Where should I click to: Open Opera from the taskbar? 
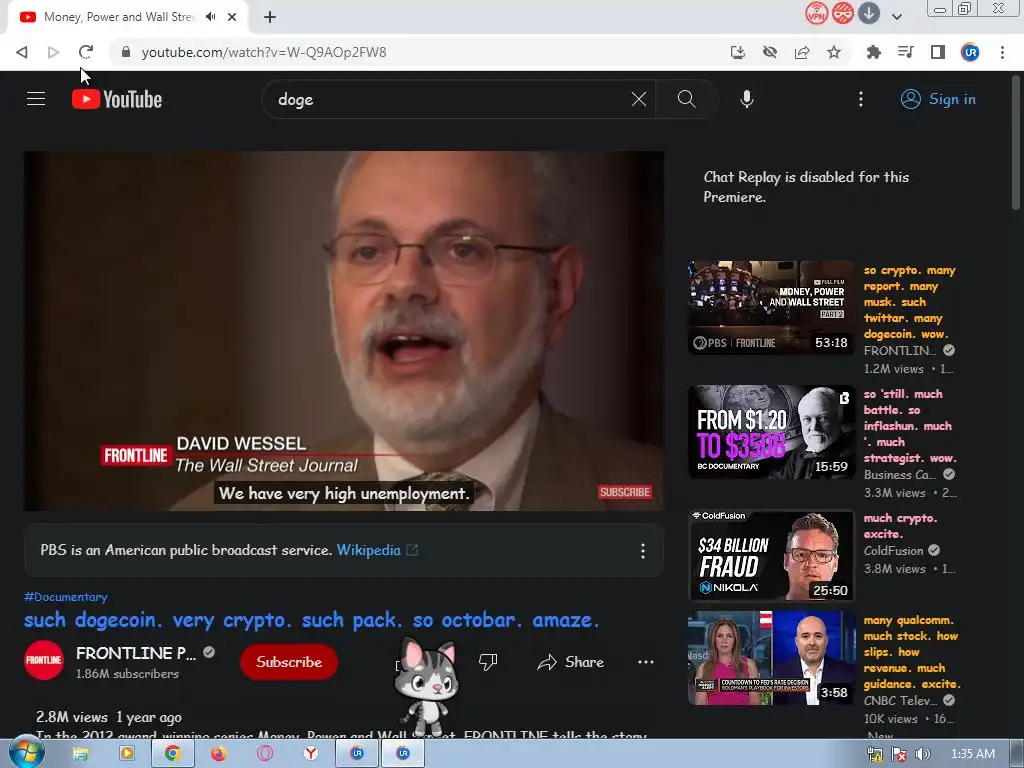pyautogui.click(x=264, y=754)
